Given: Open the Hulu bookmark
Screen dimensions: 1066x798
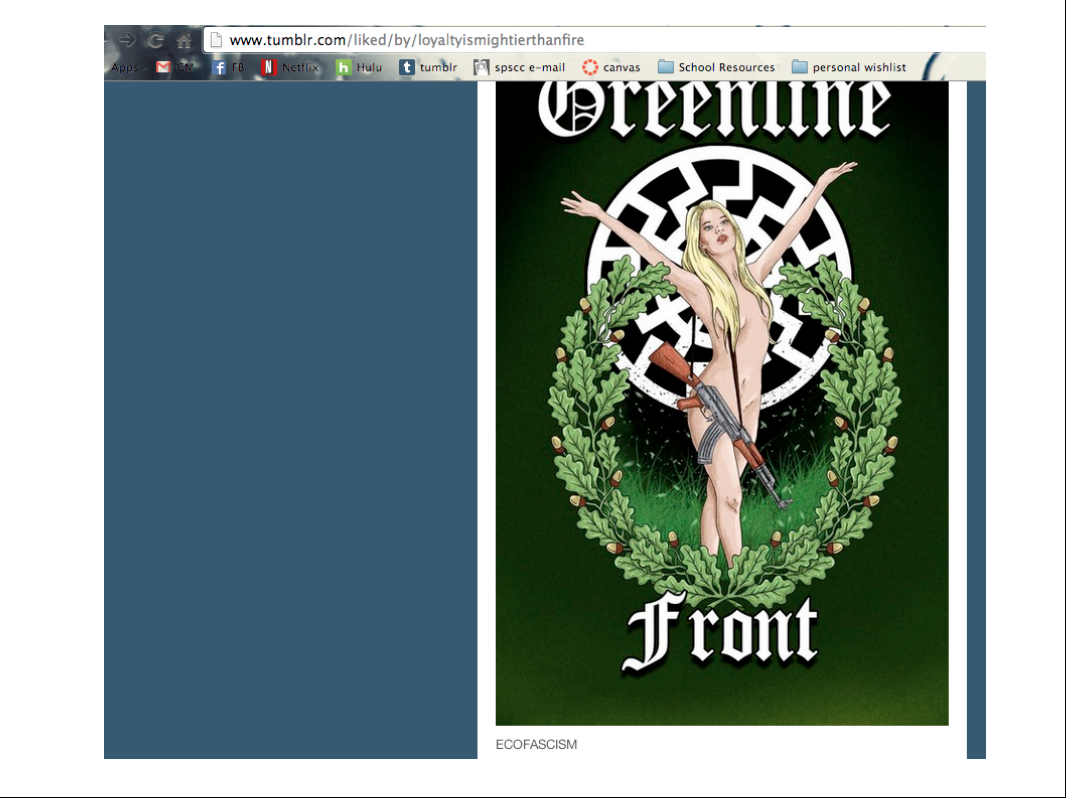Looking at the screenshot, I should [x=359, y=67].
